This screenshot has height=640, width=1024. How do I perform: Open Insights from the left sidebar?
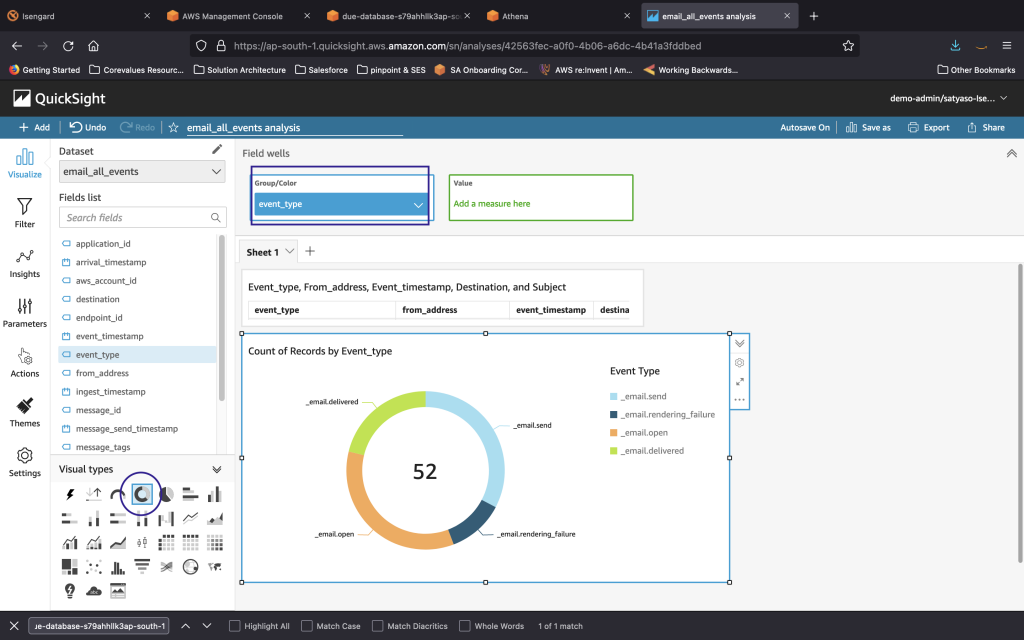(25, 262)
